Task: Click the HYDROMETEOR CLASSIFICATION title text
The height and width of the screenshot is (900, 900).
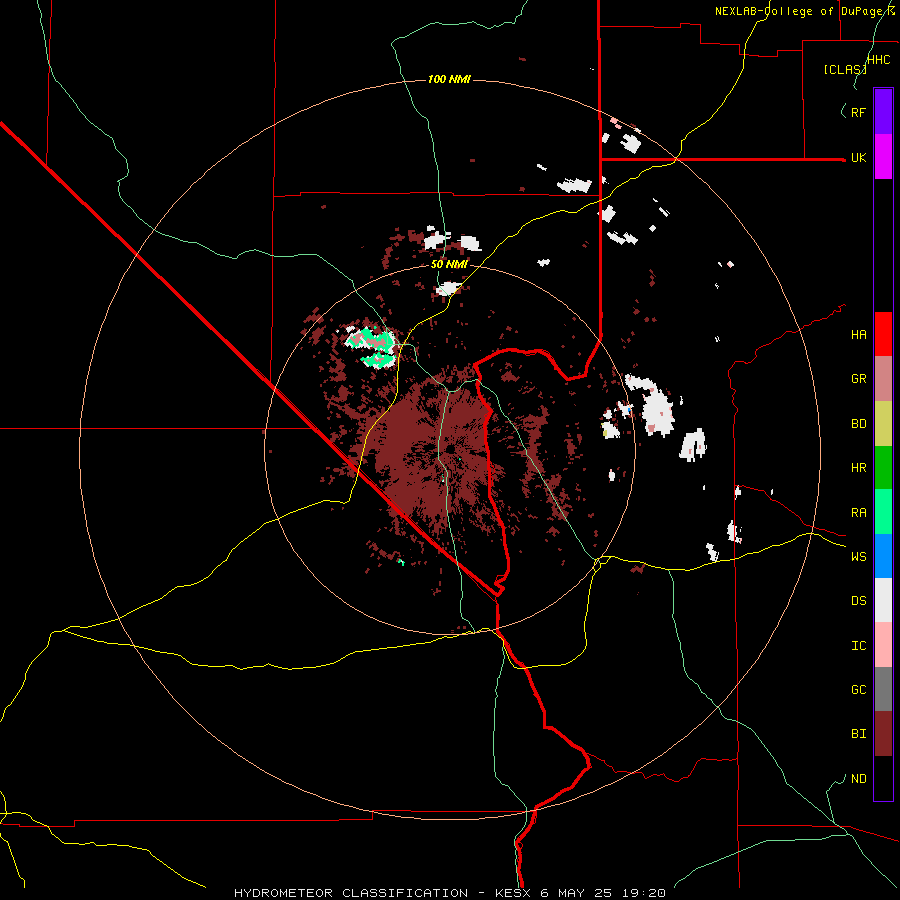Action: 350,893
